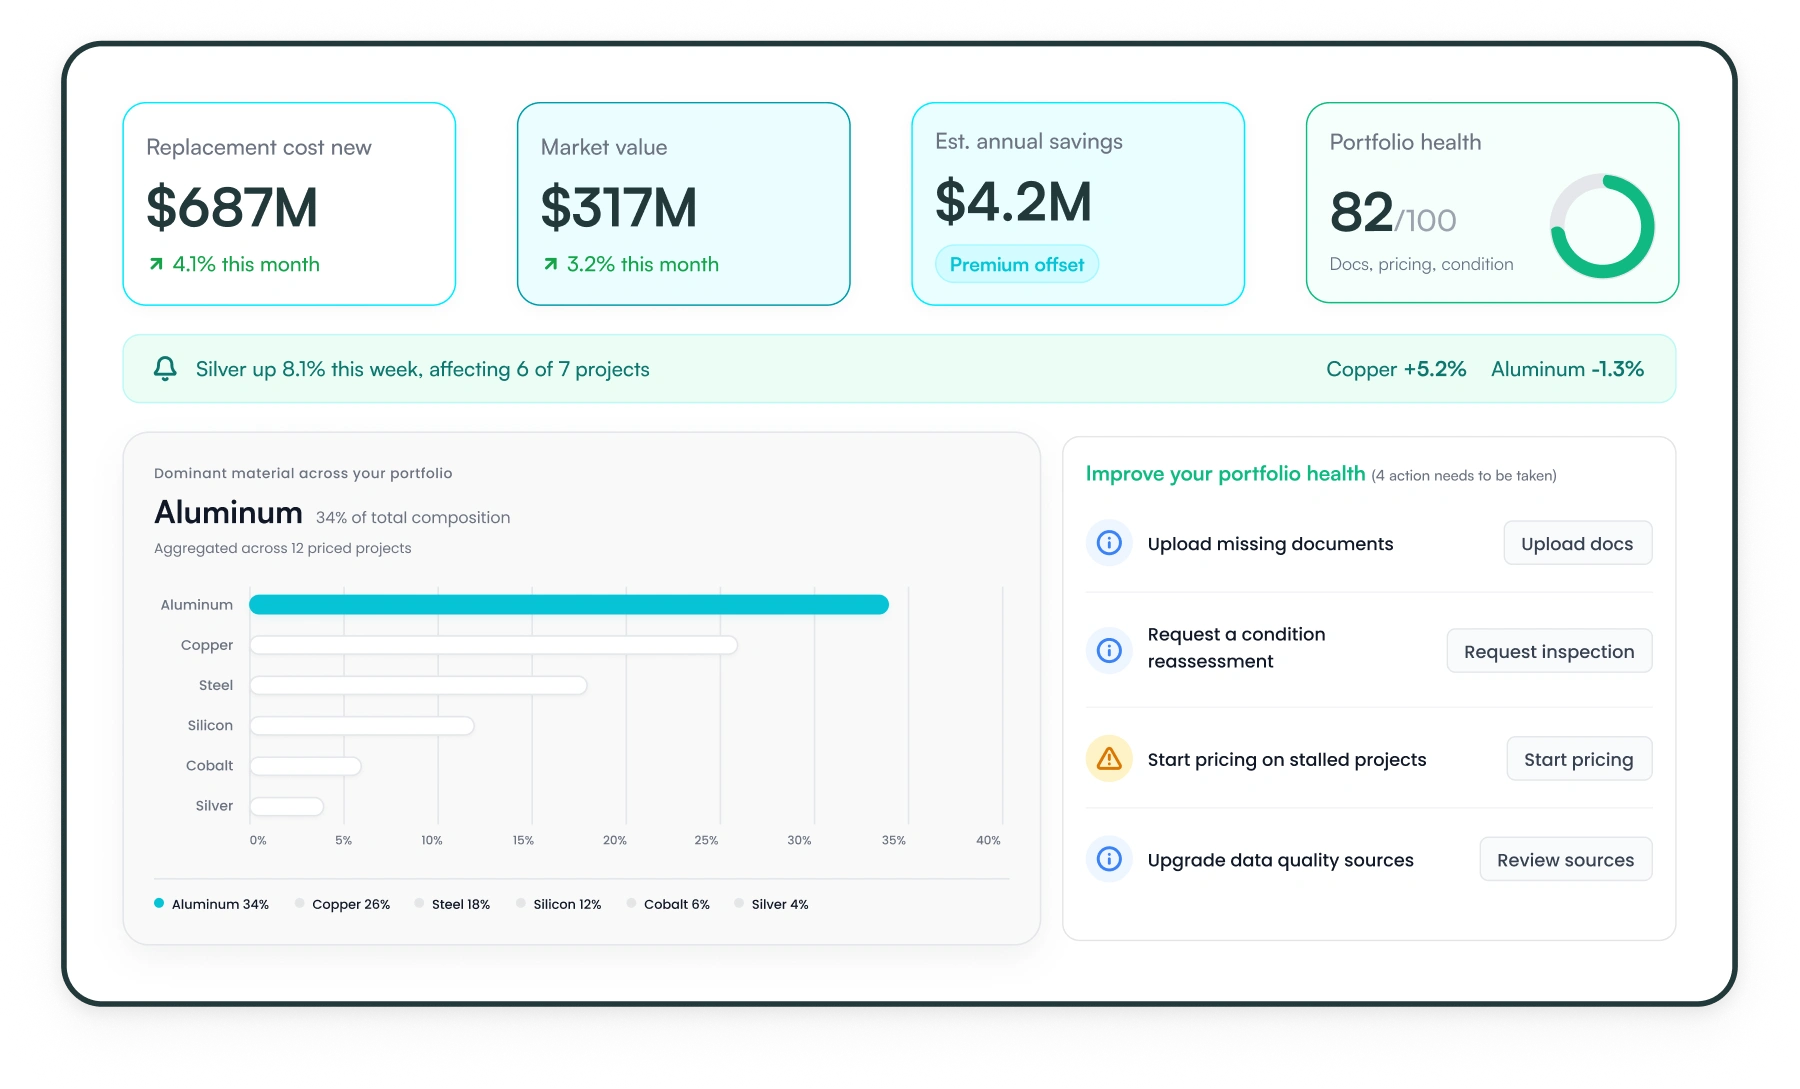Viewport: 1800px width, 1089px height.
Task: Click the Start pricing button
Action: point(1579,759)
